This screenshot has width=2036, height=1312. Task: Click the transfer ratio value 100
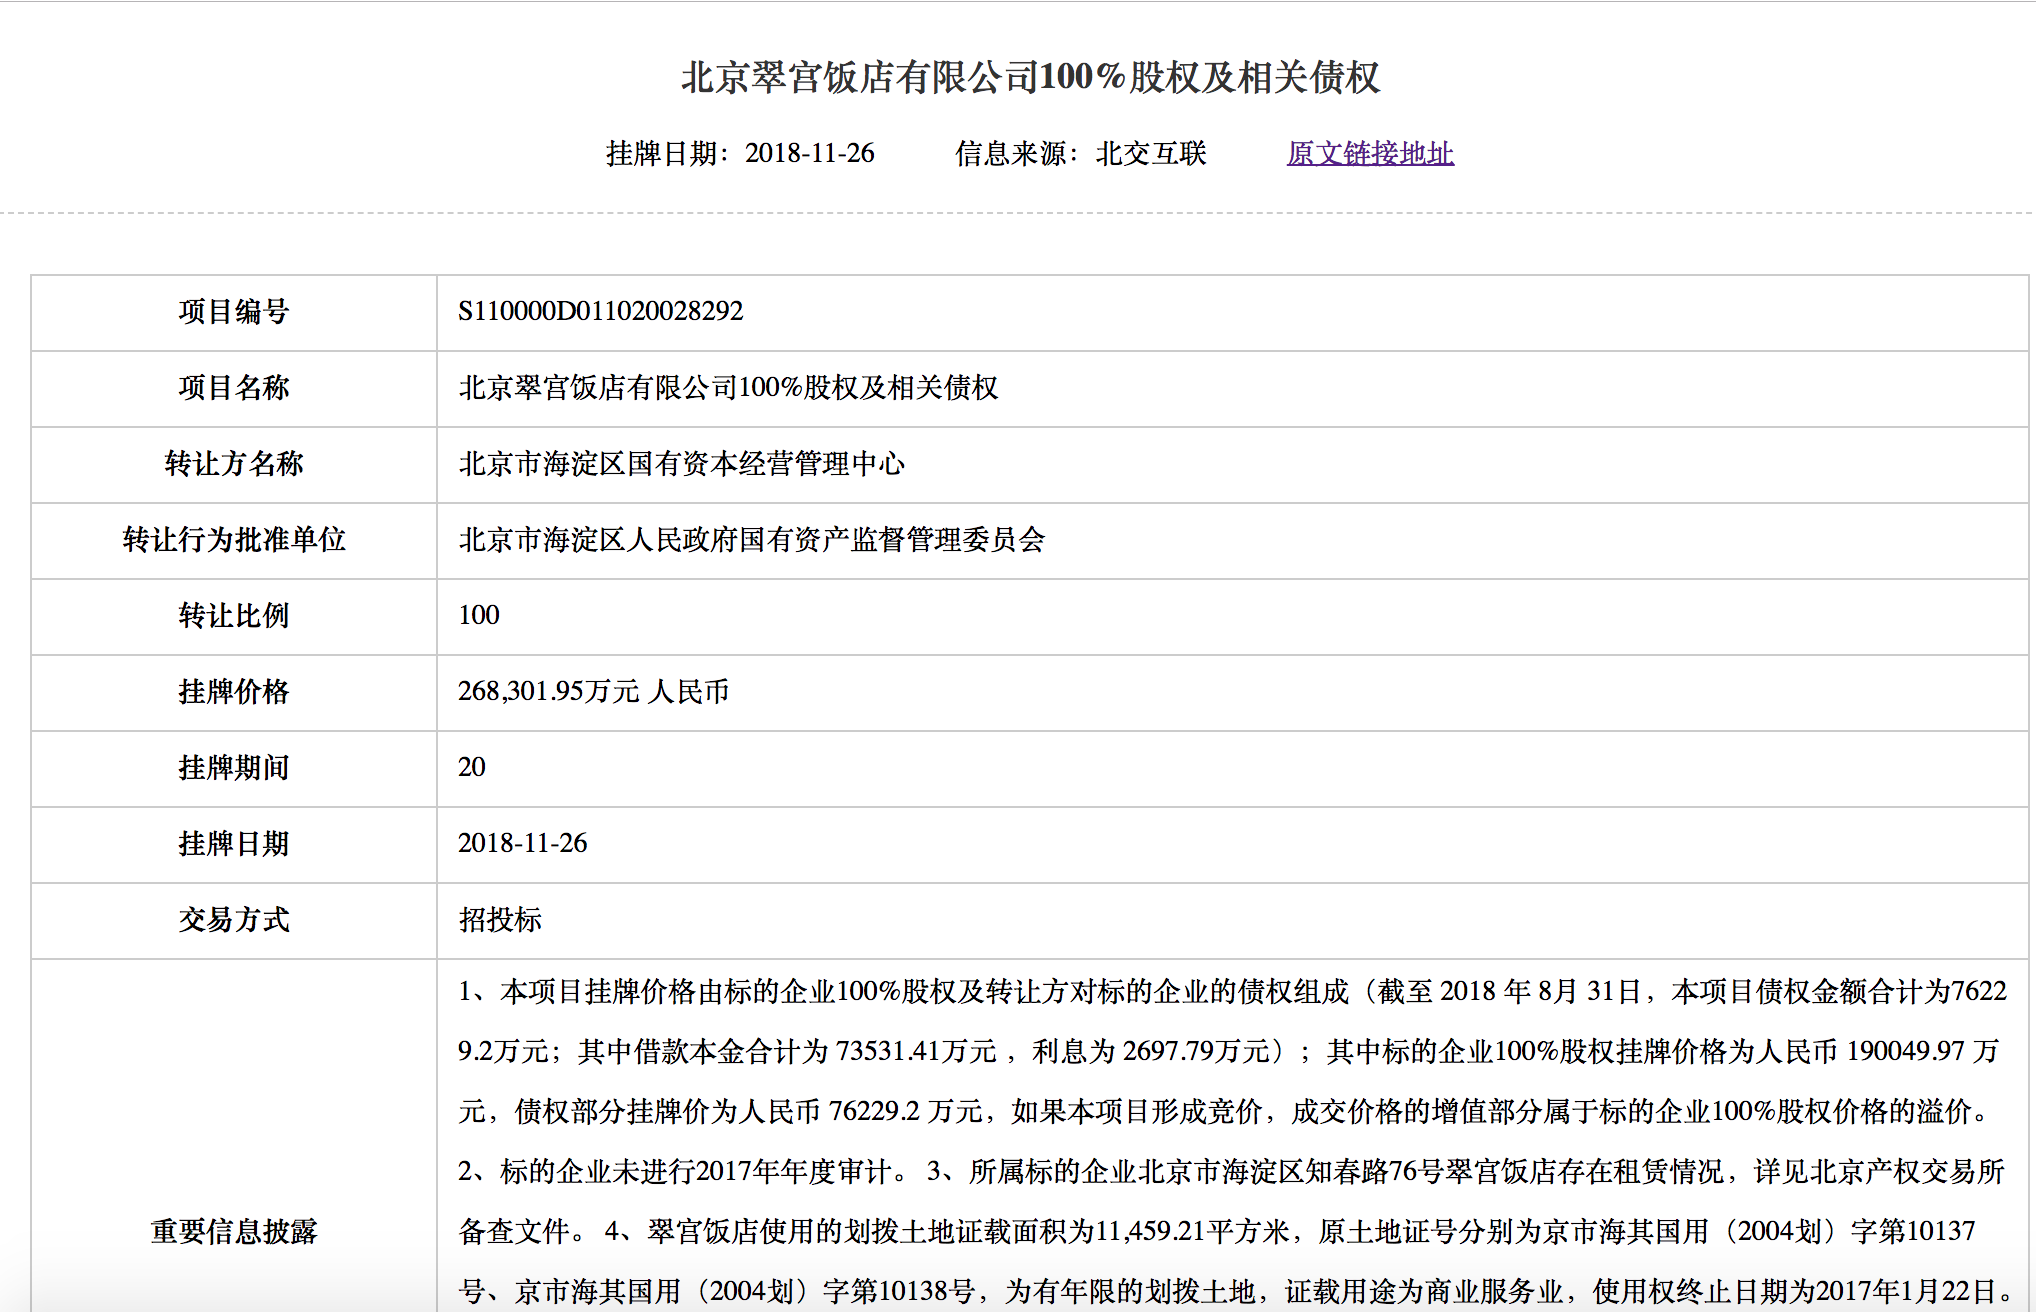[x=478, y=615]
